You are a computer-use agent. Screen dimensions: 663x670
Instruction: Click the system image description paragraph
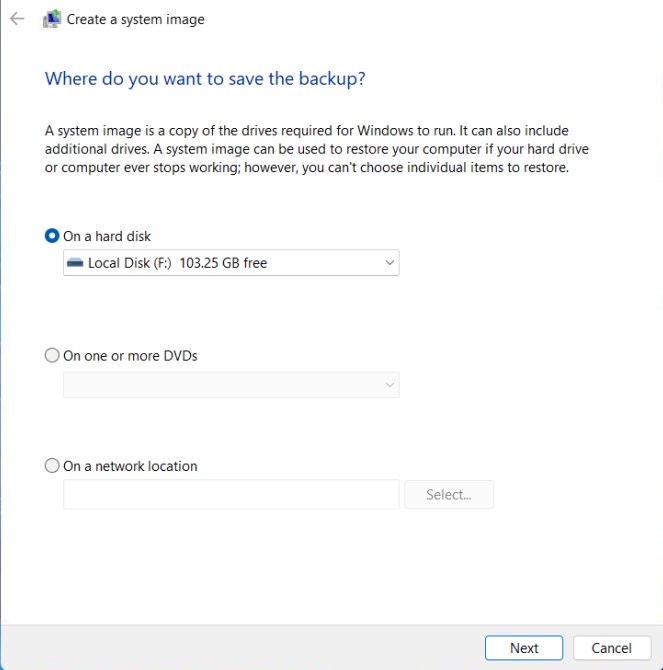click(317, 149)
